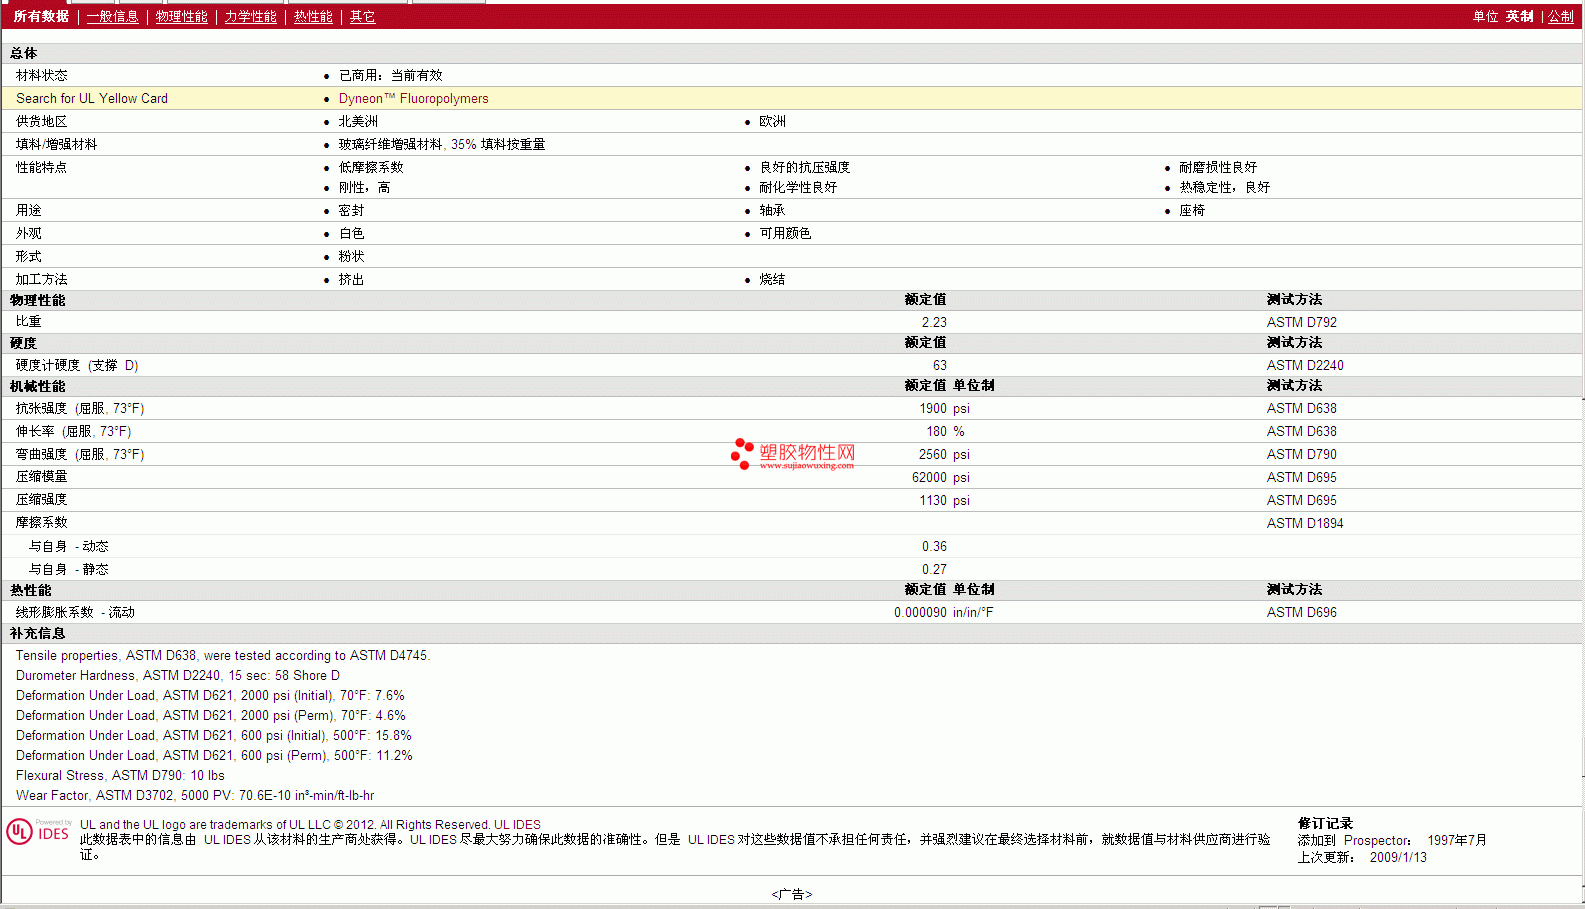1585x909 pixels.
Task: Click ASTM D696 thermal expansion method
Action: pyautogui.click(x=1302, y=612)
